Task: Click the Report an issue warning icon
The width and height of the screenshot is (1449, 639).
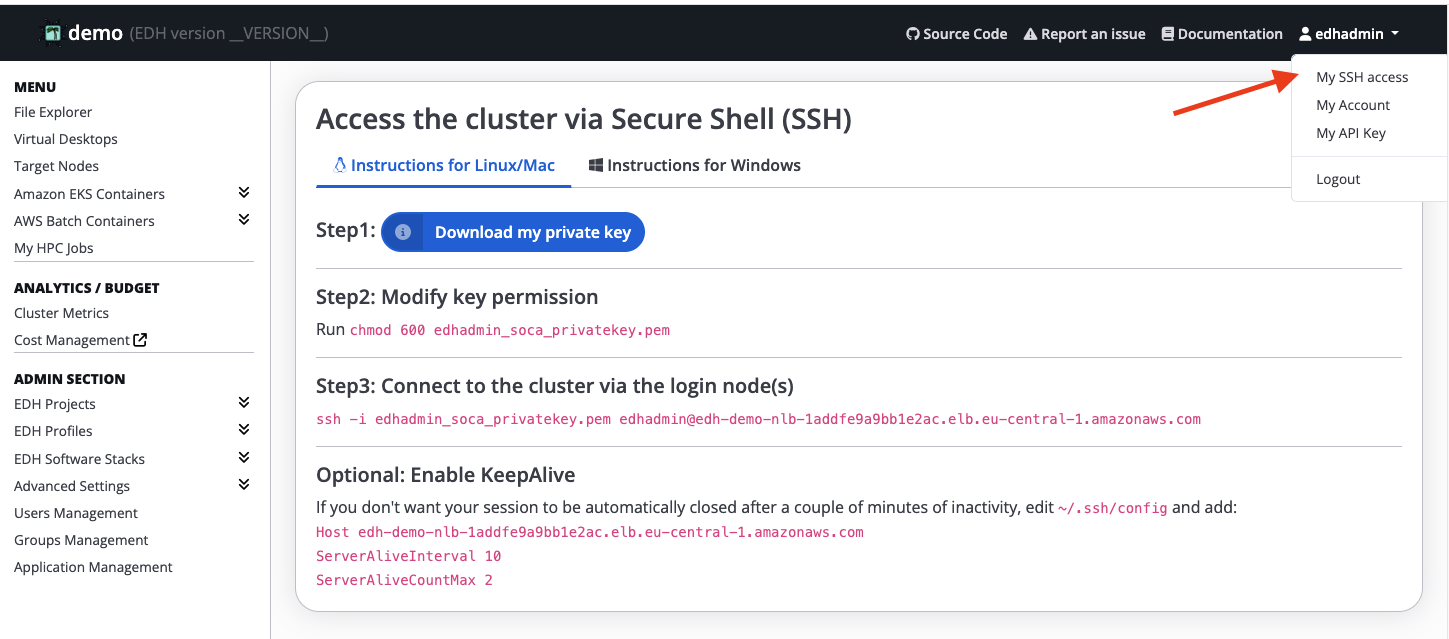Action: point(1030,34)
